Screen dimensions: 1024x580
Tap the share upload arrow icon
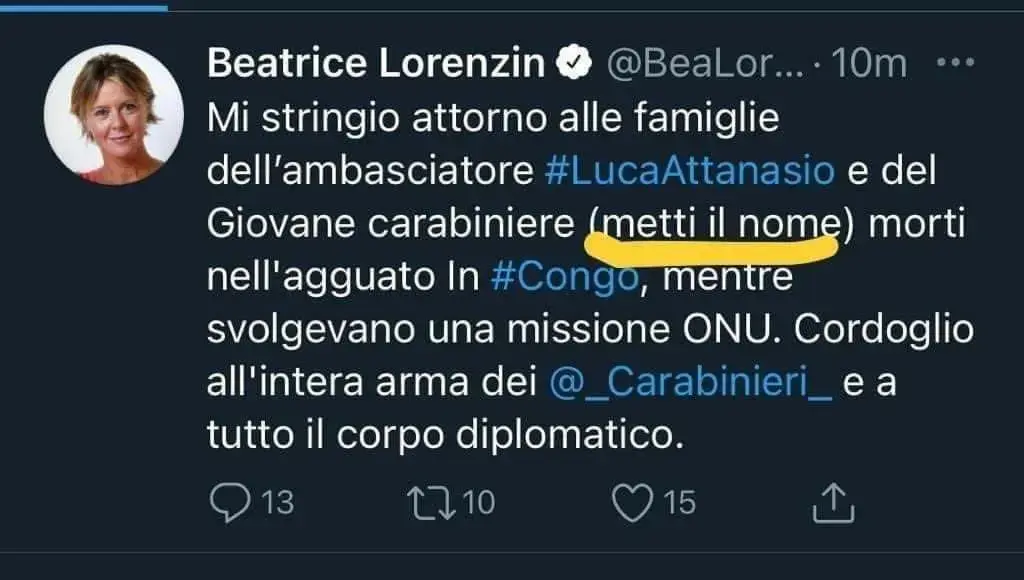point(831,501)
